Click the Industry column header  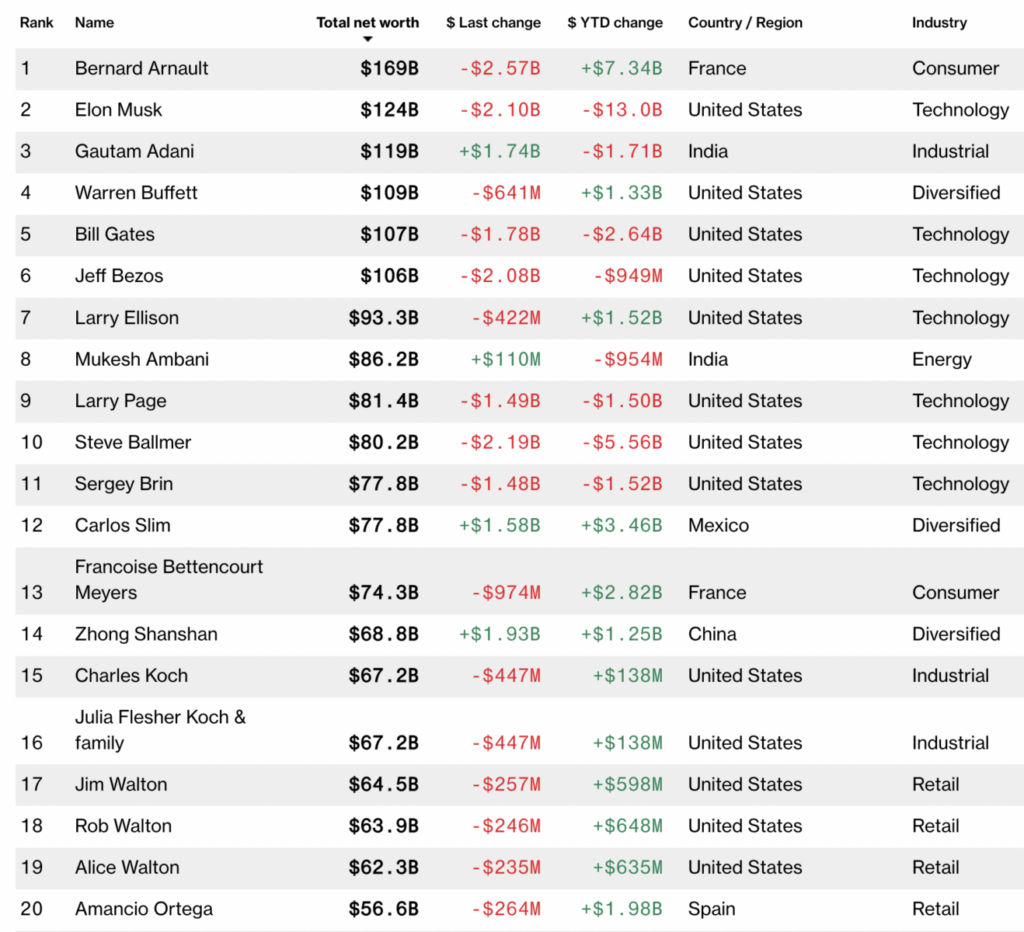[x=939, y=22]
